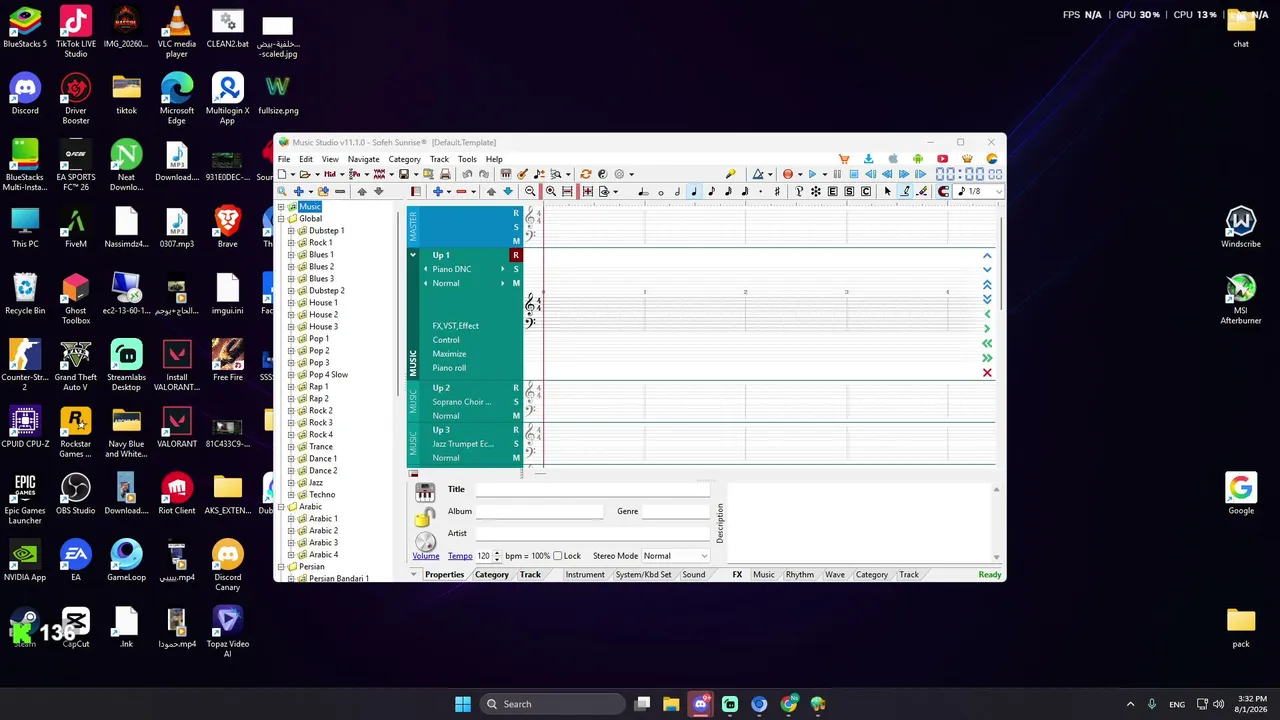This screenshot has height=720, width=1280.
Task: Click the Genre input field
Action: click(x=675, y=511)
